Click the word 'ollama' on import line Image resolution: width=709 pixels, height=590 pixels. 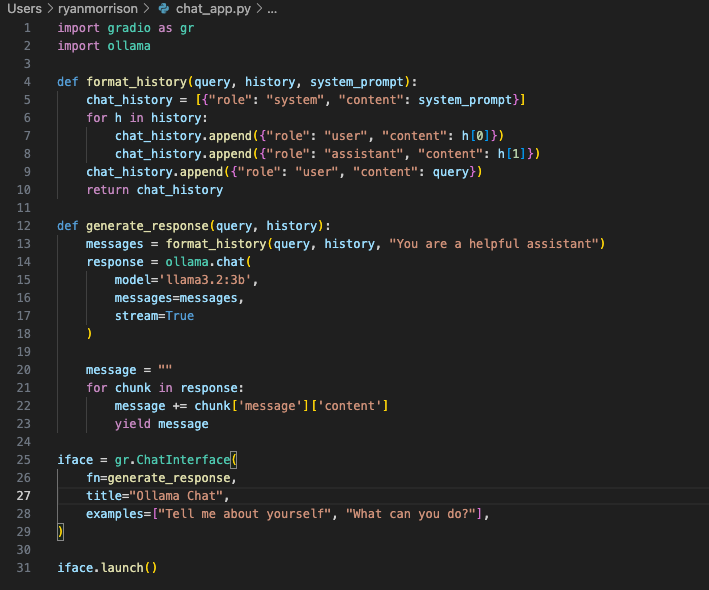(x=129, y=46)
